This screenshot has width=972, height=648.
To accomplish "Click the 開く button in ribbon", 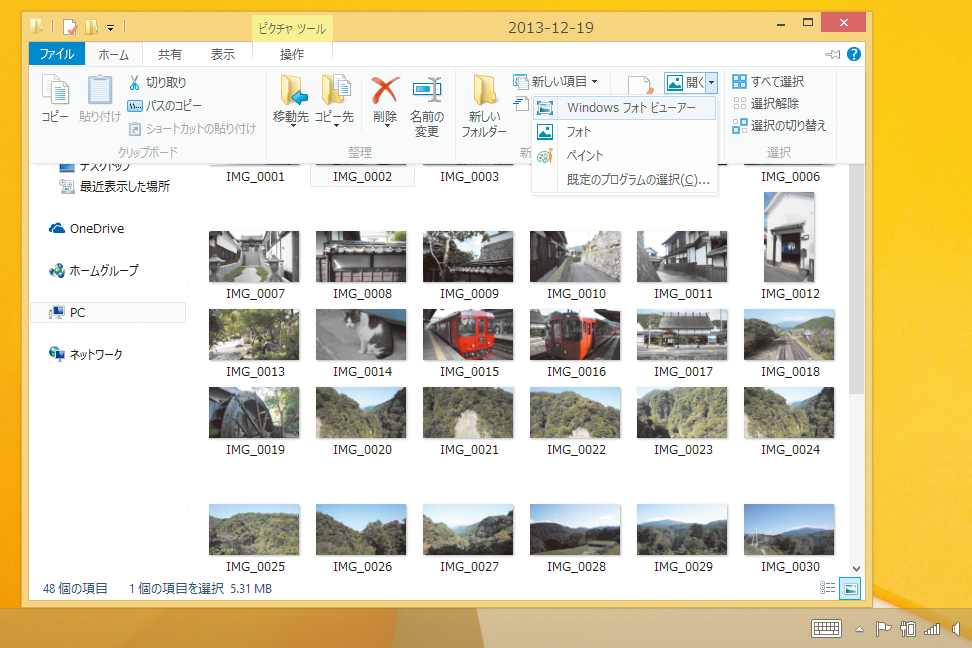I will [x=685, y=82].
